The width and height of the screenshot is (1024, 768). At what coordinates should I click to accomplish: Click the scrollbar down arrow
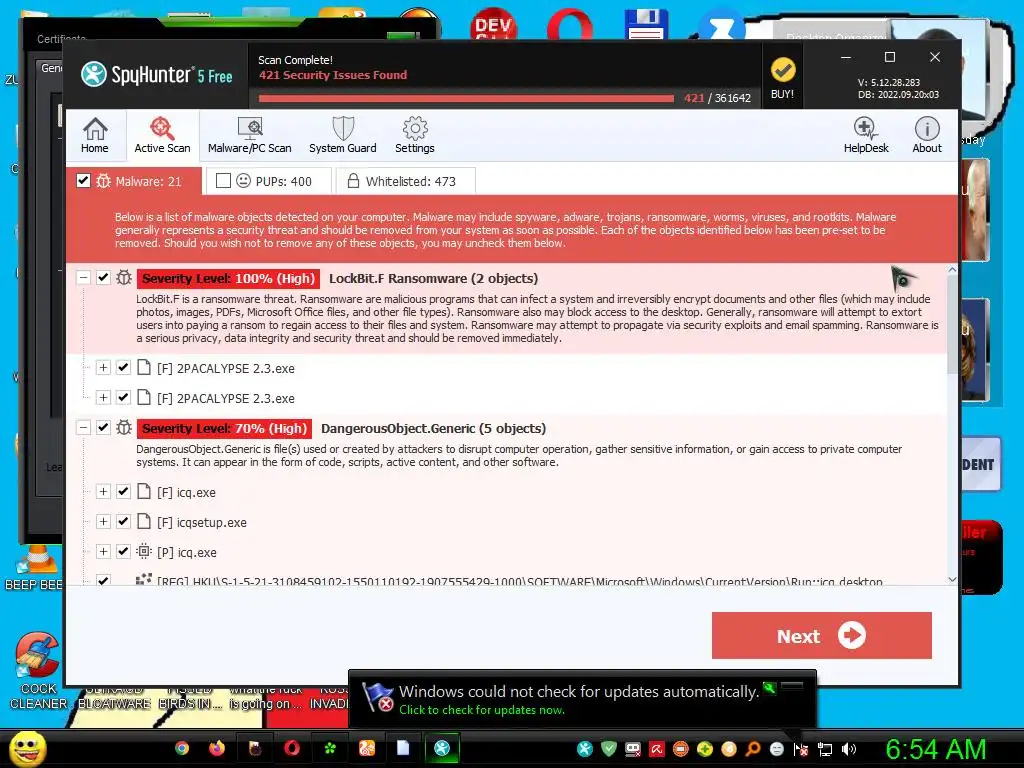952,579
